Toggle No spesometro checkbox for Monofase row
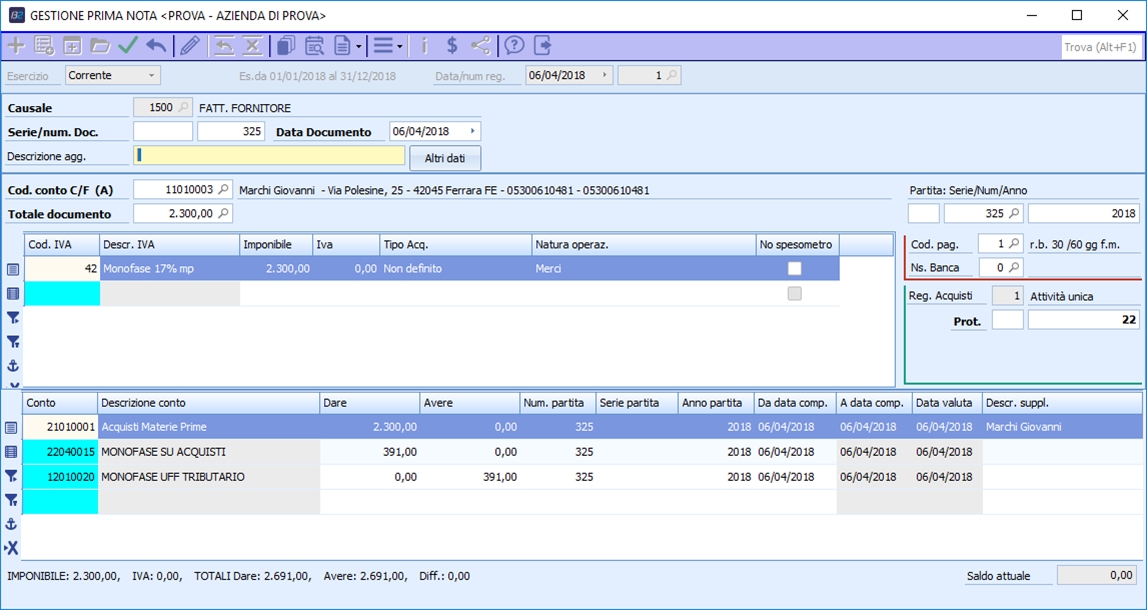 pos(794,268)
